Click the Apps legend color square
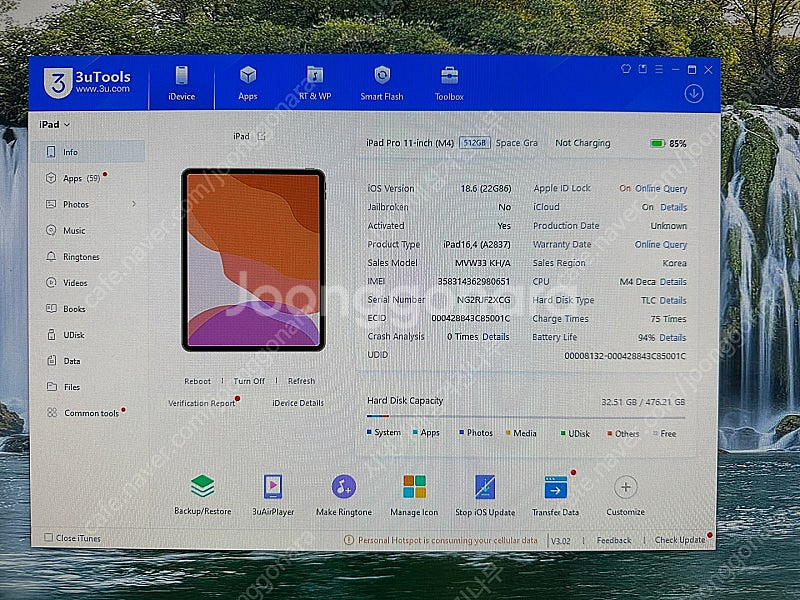The width and height of the screenshot is (800, 600). point(415,432)
